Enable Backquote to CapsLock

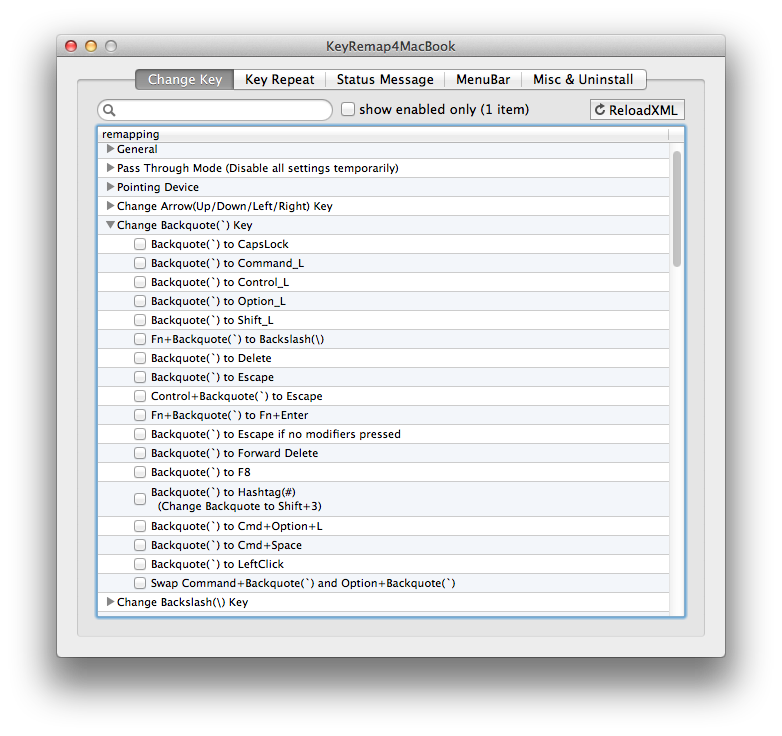[x=140, y=244]
